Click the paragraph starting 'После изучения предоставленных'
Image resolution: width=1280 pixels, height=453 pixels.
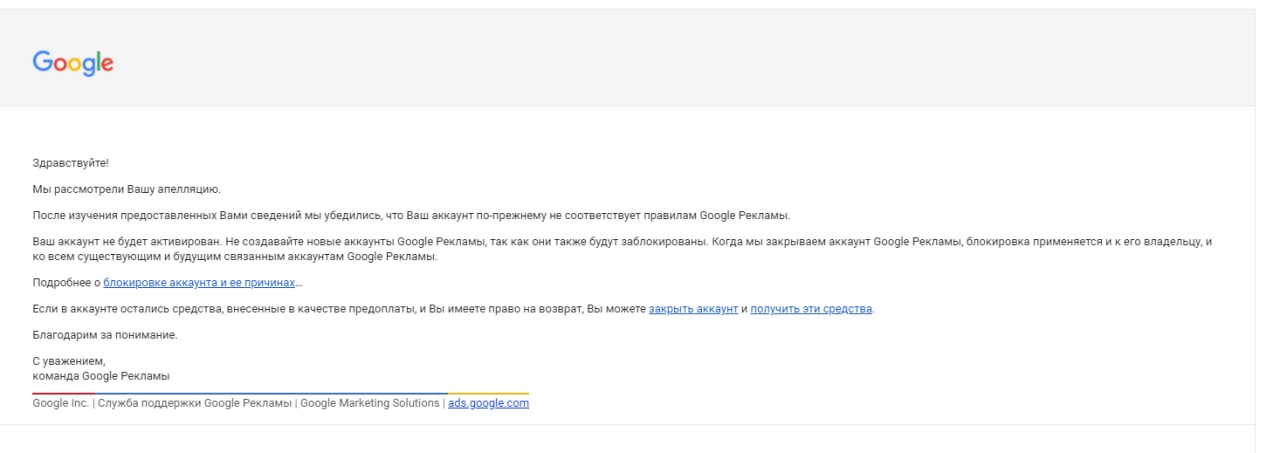tap(411, 215)
